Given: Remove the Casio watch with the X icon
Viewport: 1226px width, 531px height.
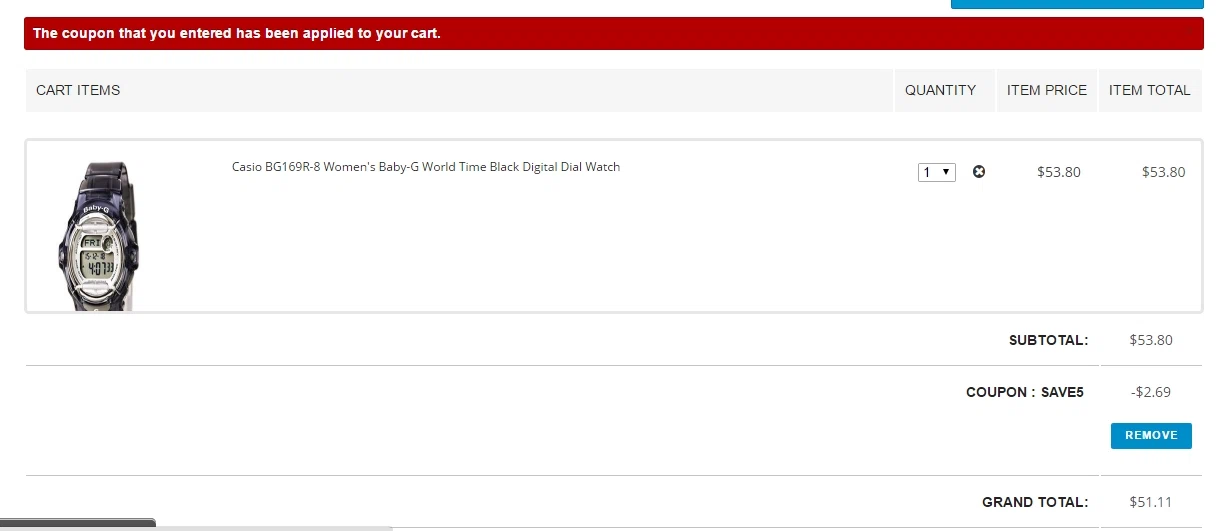Looking at the screenshot, I should 979,172.
